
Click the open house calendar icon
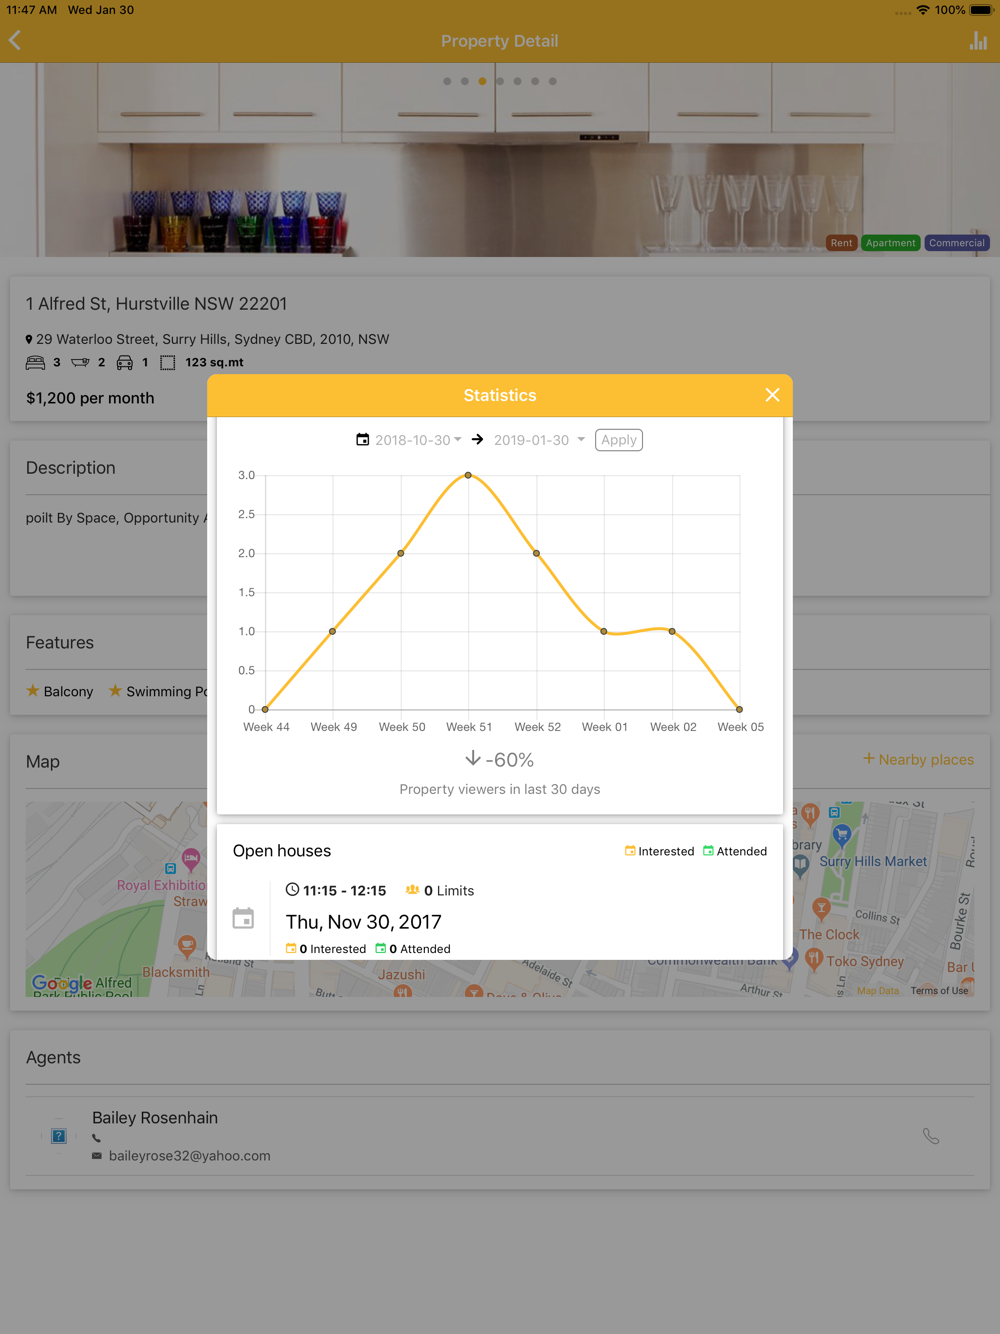[x=243, y=918]
